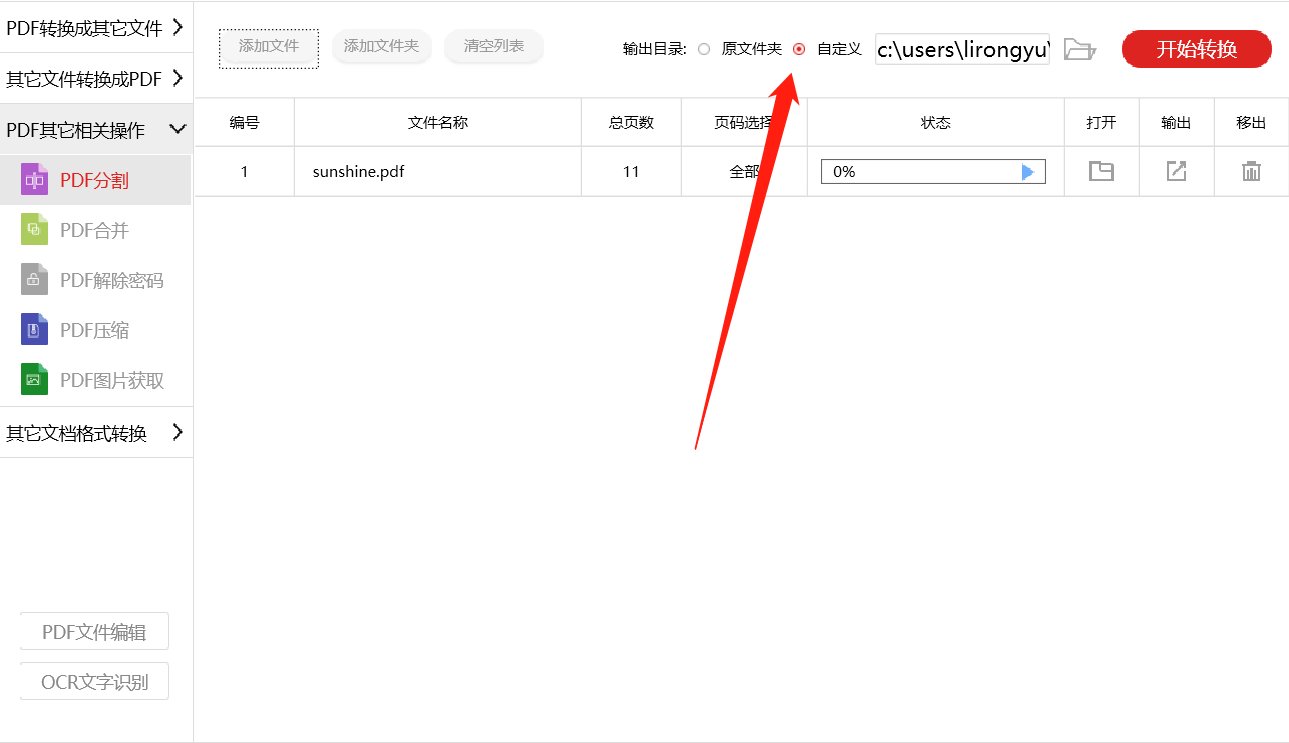Remove sunshine.pdf using the trash icon
Viewport: 1289px width, 743px height.
(x=1251, y=171)
